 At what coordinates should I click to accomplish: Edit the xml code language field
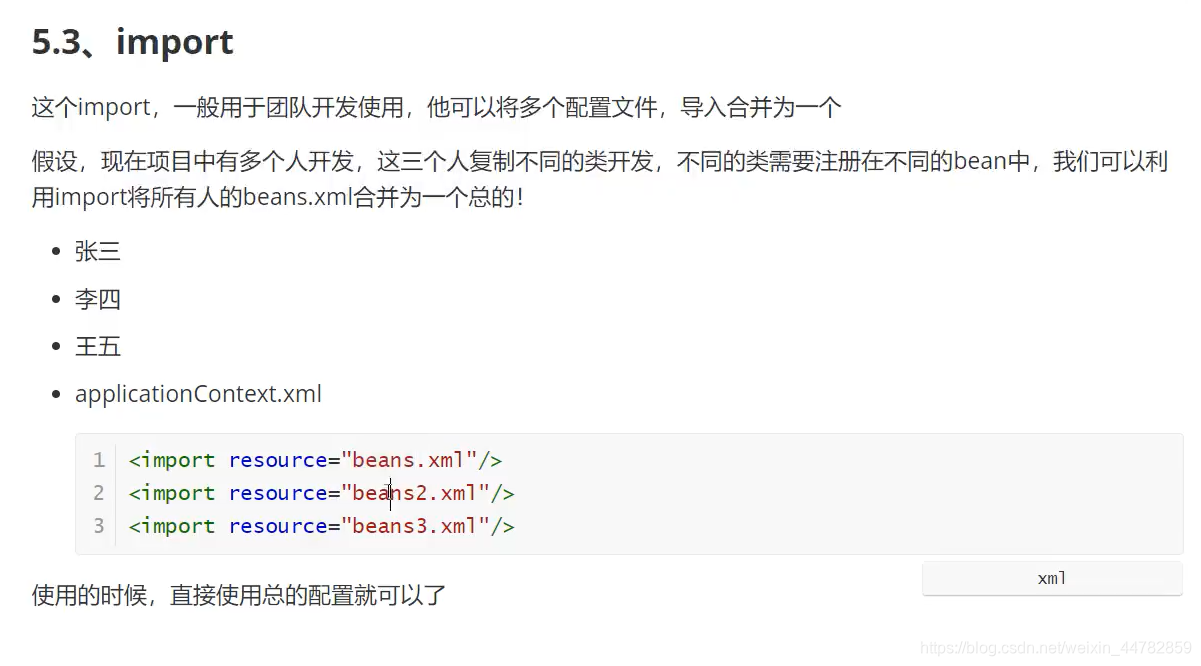point(1052,579)
